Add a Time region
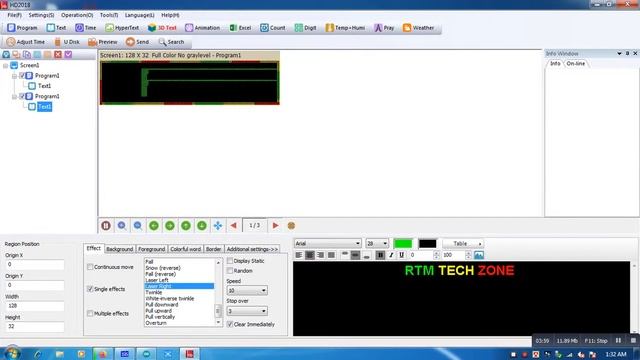Image resolution: width=640 pixels, height=360 pixels. pos(85,28)
